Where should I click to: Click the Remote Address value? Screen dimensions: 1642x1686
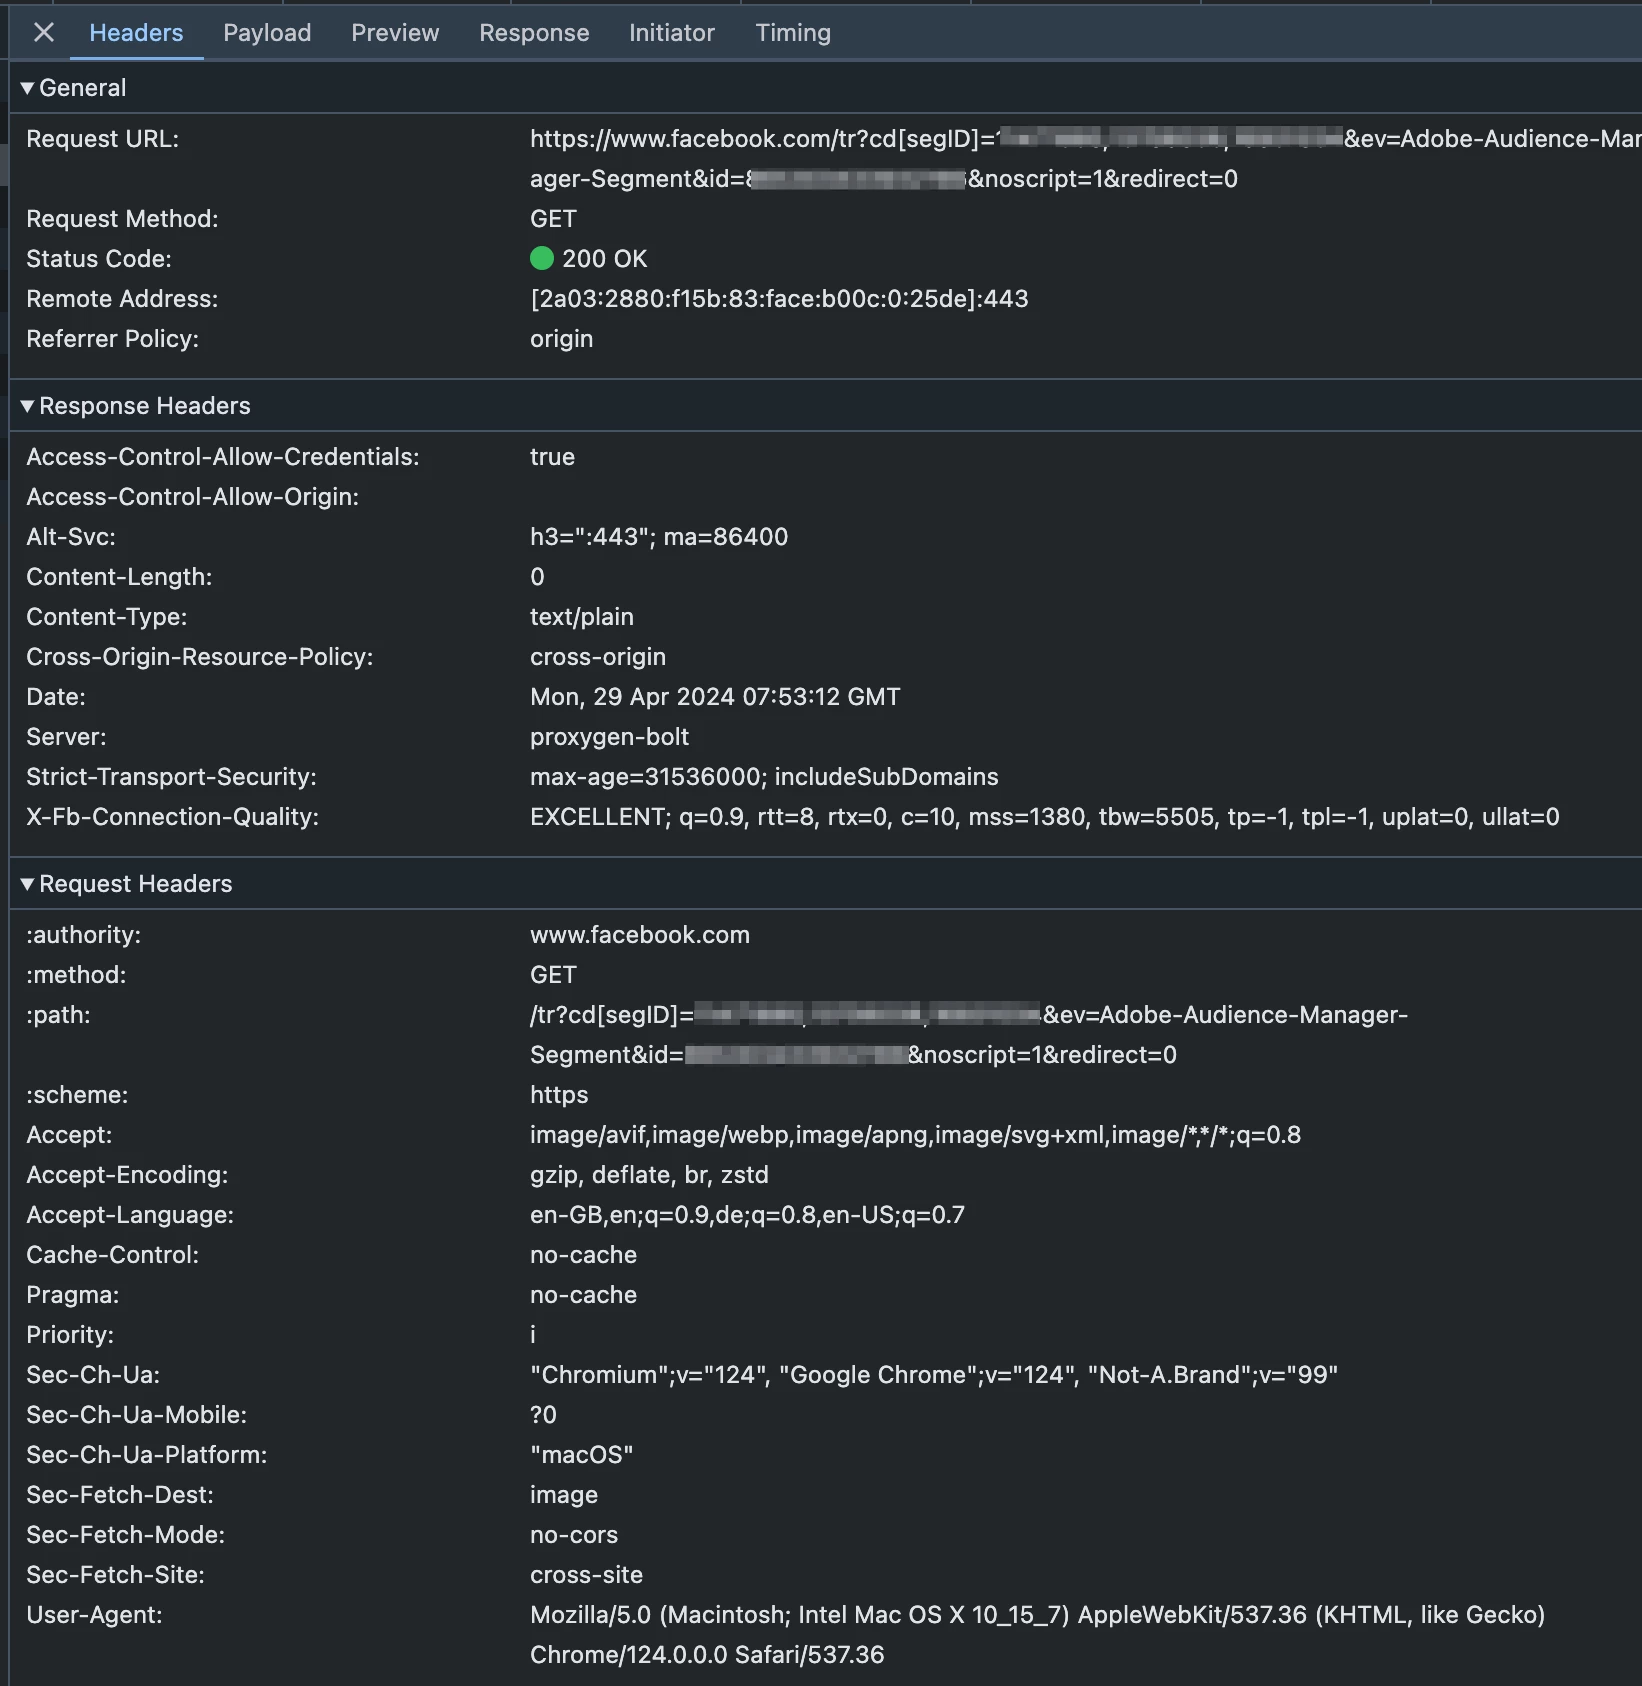click(x=779, y=299)
